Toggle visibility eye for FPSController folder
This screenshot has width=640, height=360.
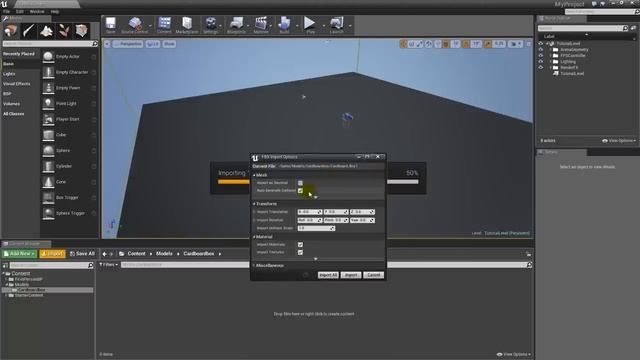pos(541,56)
